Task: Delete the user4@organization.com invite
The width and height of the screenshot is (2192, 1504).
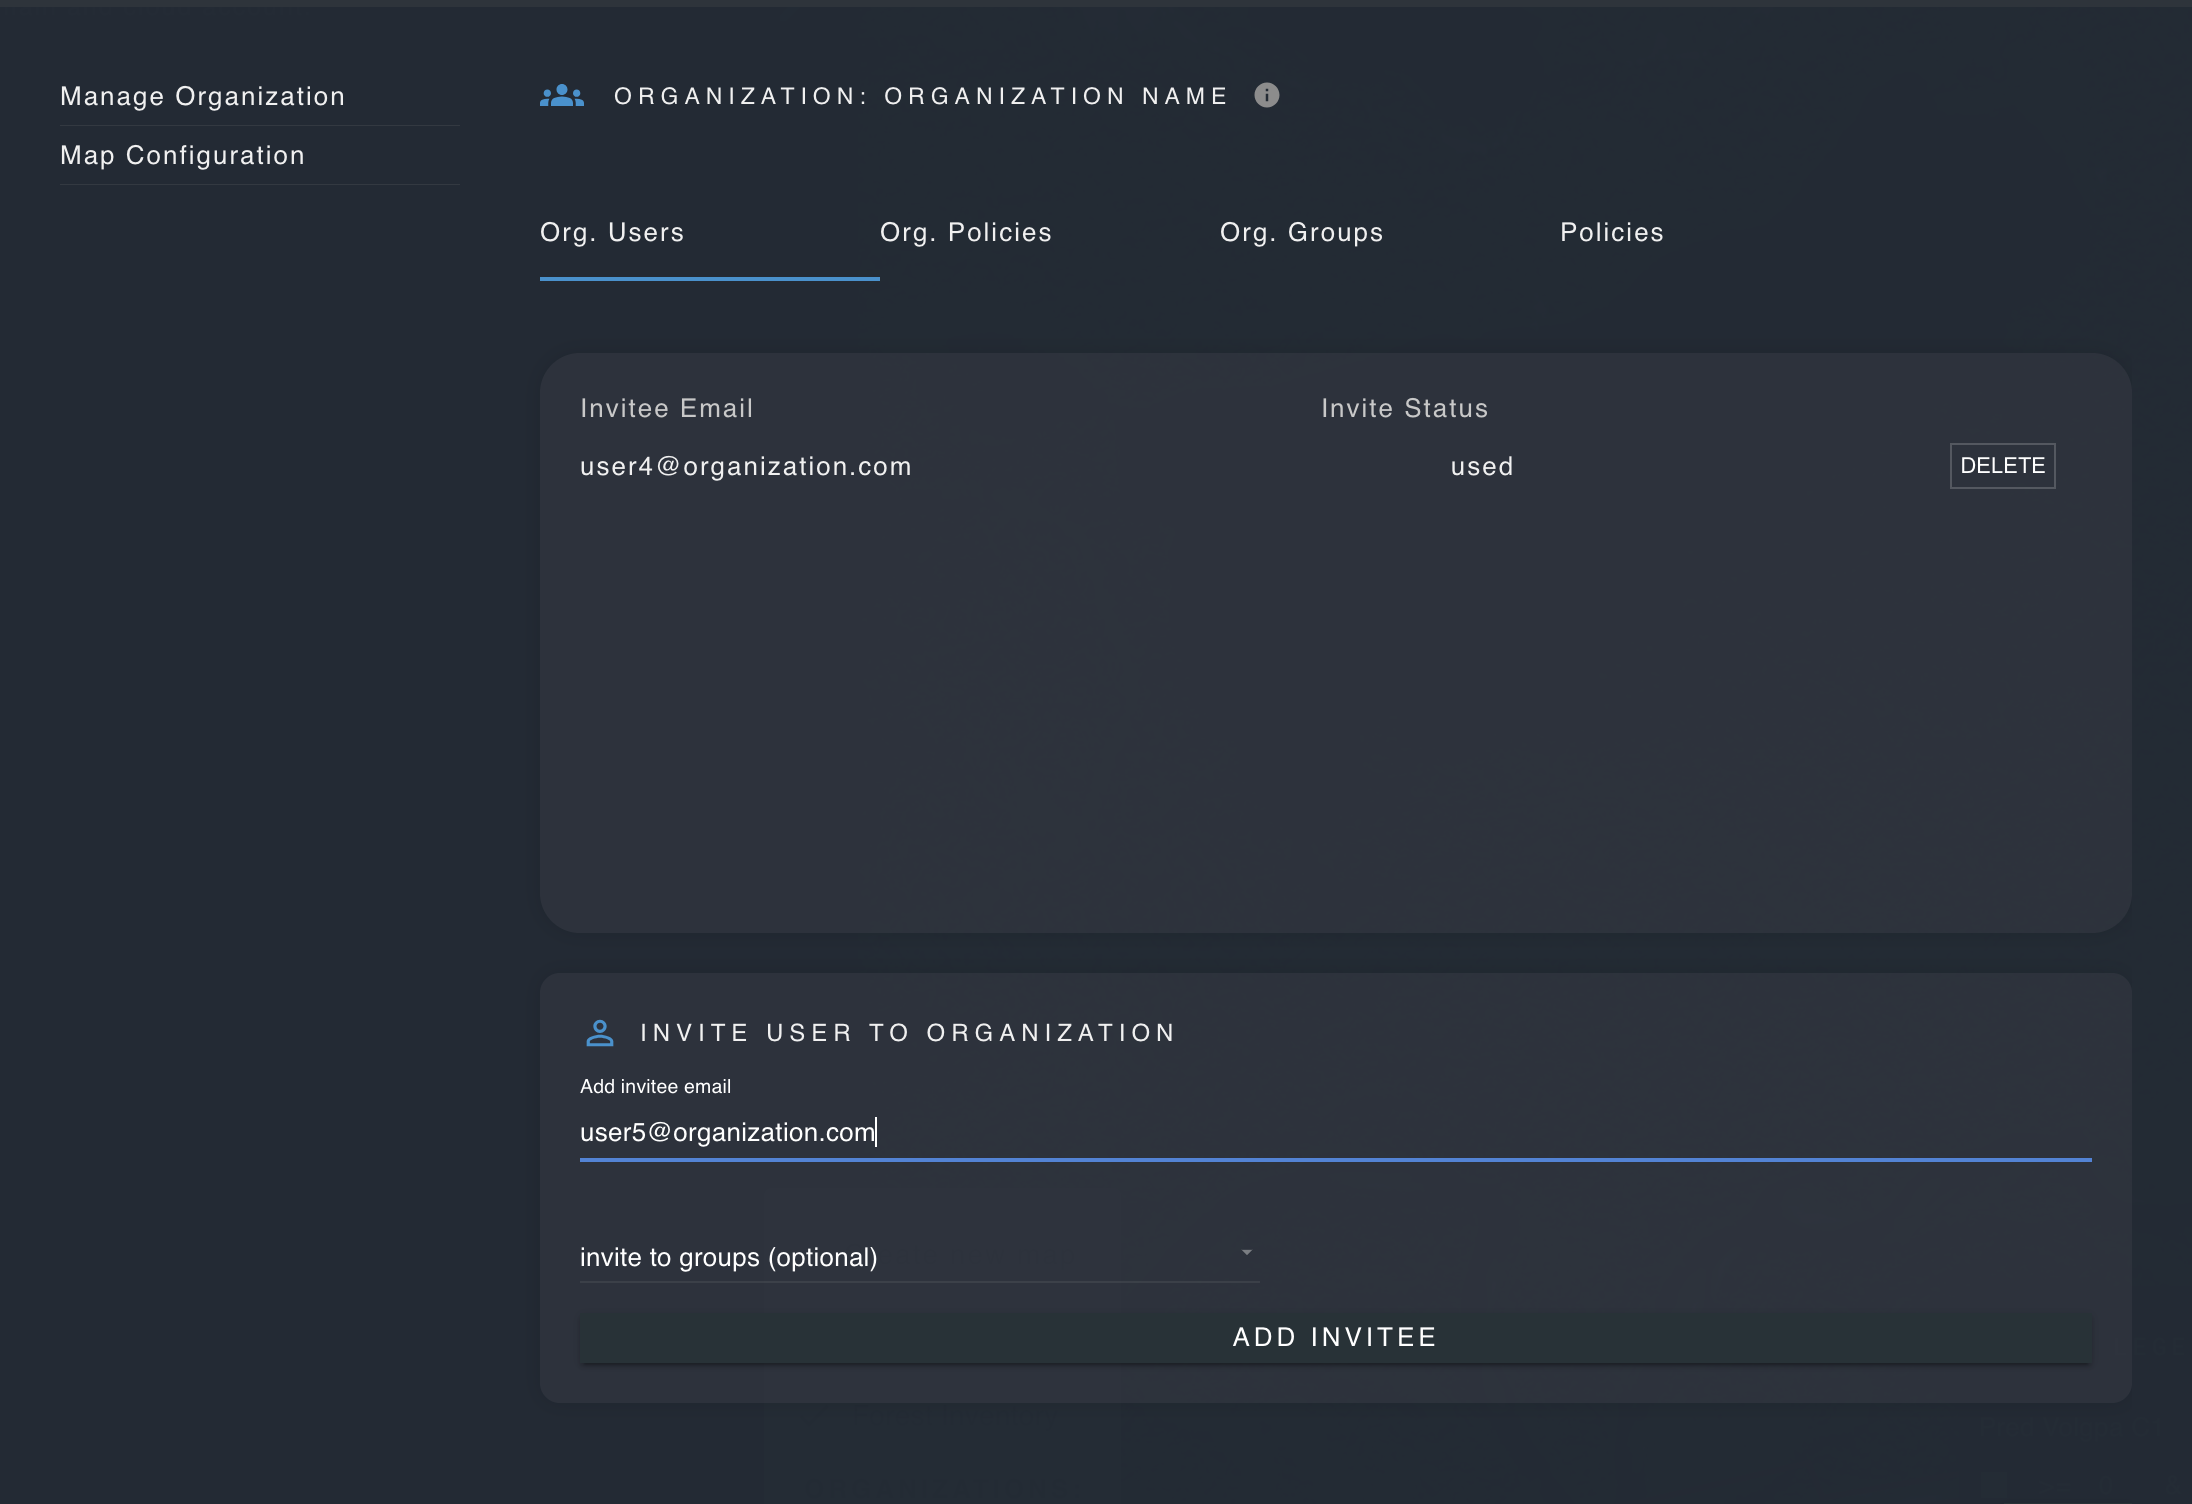Action: (x=2002, y=466)
